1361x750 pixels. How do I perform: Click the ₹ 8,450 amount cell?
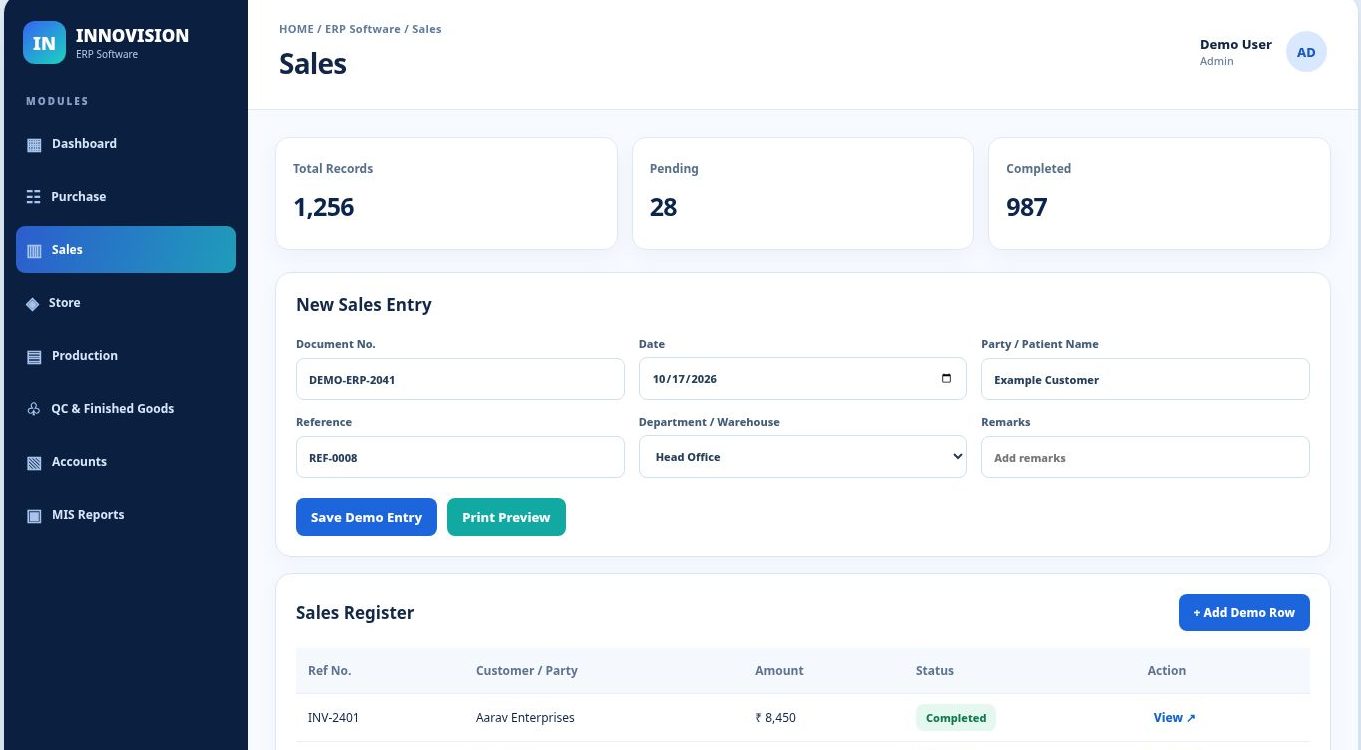coord(776,718)
